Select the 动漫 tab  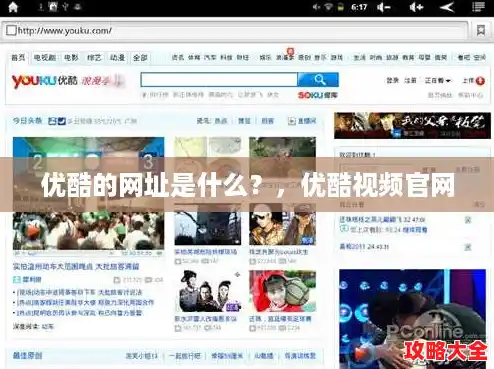[117, 57]
